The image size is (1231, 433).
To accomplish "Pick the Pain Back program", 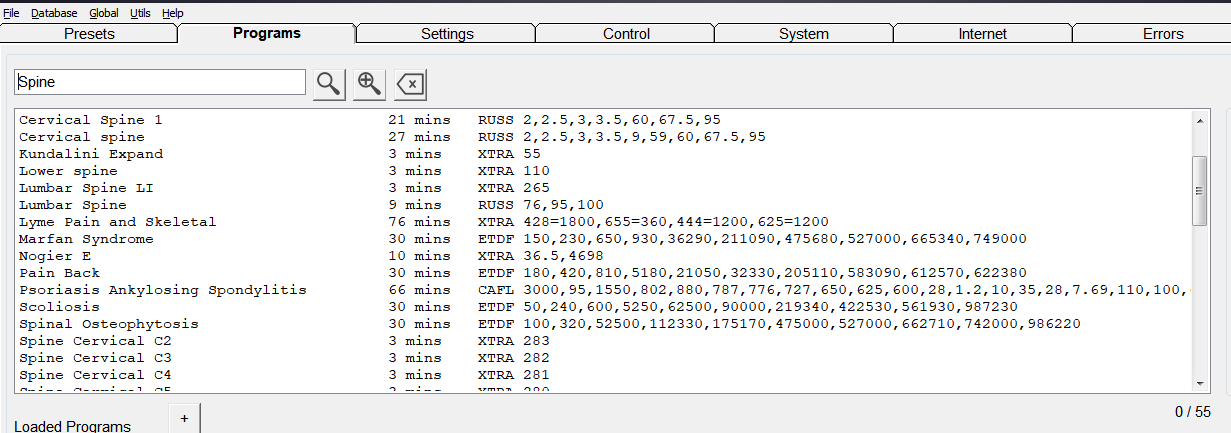I will point(604,273).
